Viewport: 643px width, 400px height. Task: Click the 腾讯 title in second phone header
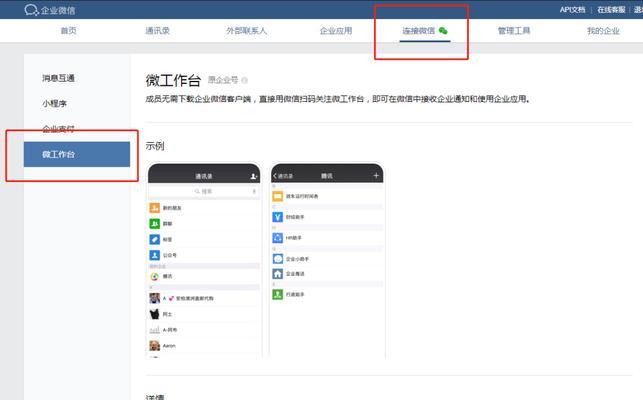327,176
